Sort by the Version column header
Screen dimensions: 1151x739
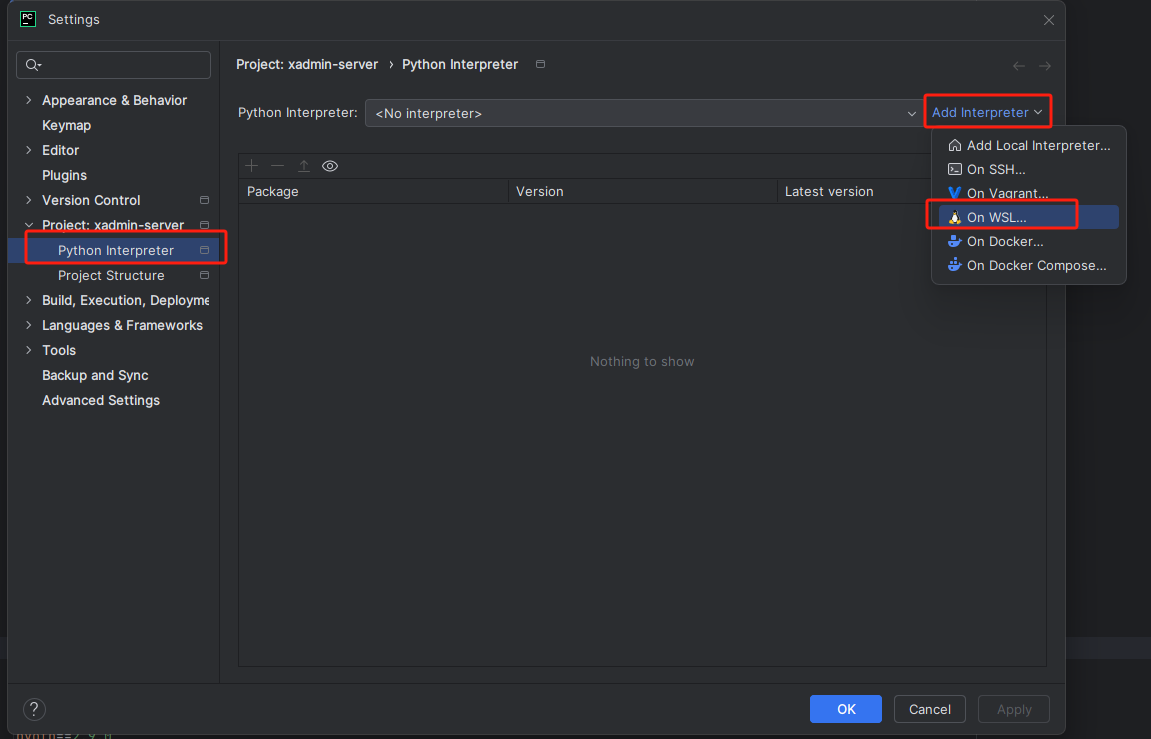(642, 192)
